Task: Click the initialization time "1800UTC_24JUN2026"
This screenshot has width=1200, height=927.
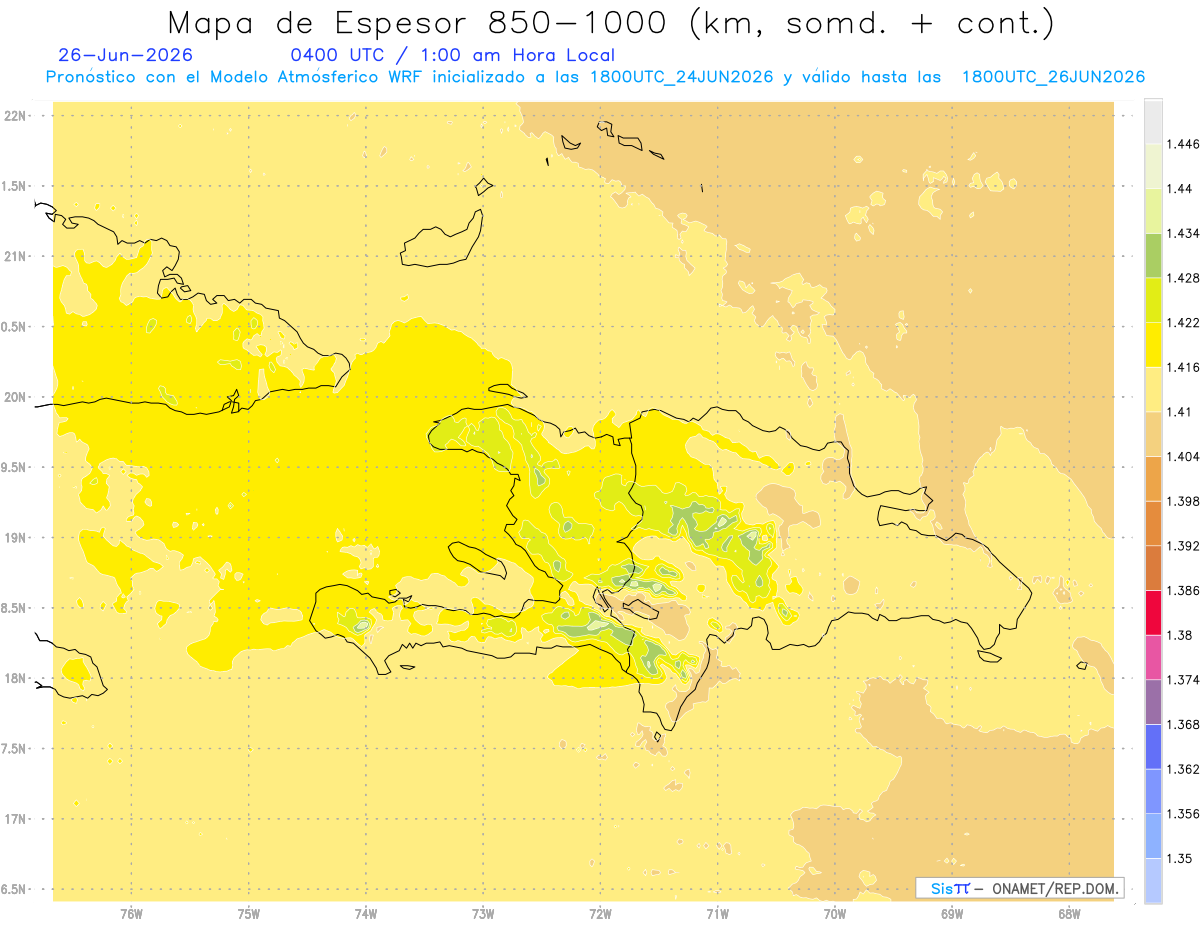Action: tap(681, 77)
